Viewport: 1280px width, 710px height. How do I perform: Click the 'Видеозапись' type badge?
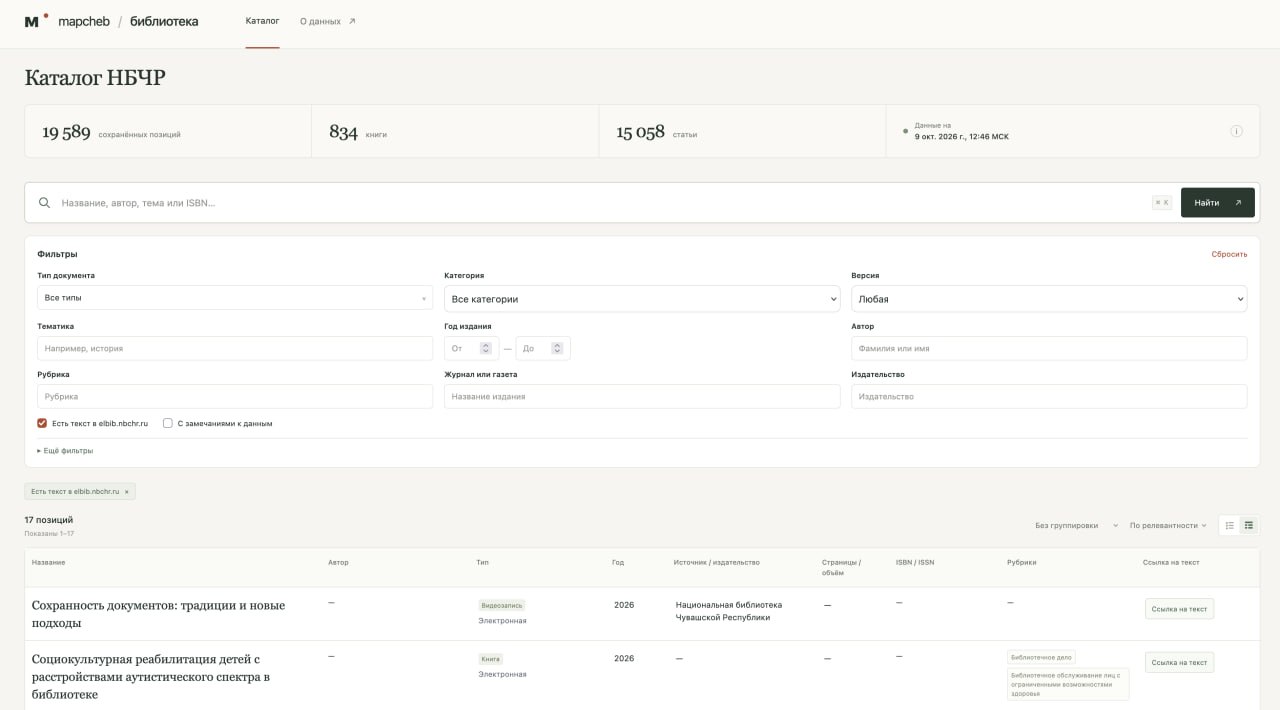pyautogui.click(x=502, y=605)
